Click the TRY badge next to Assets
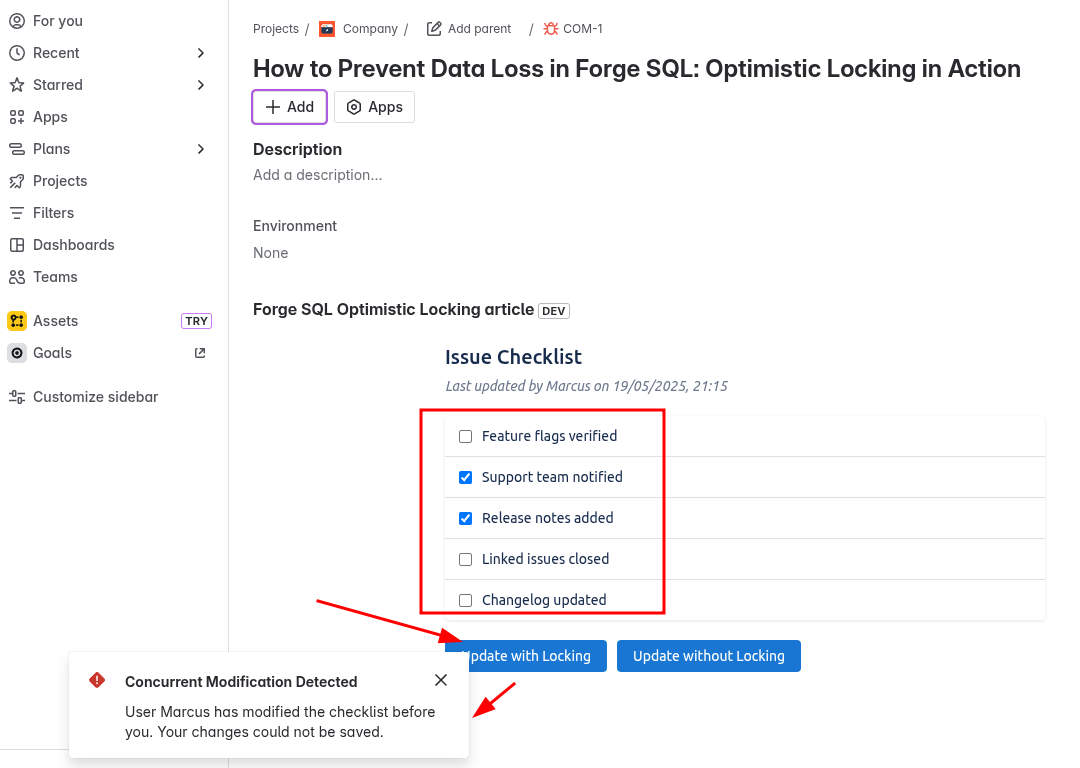This screenshot has height=768, width=1080. [x=196, y=321]
